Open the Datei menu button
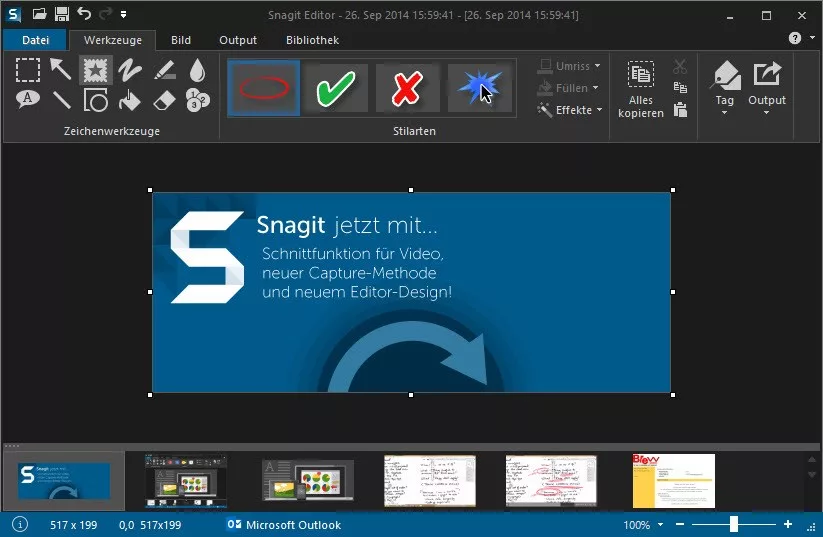 pyautogui.click(x=34, y=40)
